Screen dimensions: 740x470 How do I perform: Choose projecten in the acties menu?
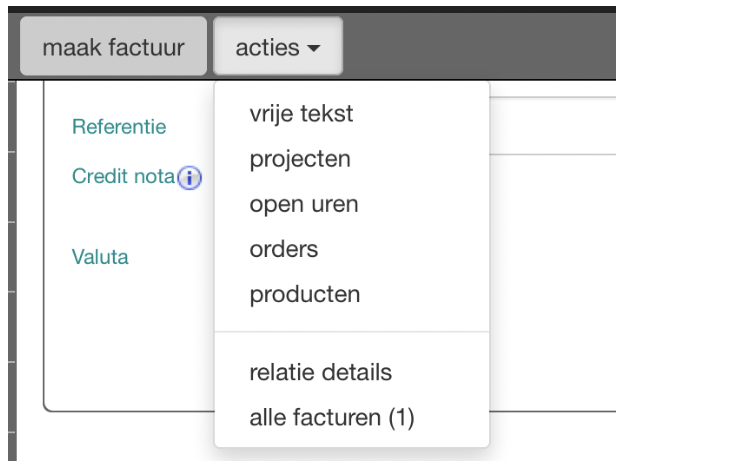click(x=300, y=159)
